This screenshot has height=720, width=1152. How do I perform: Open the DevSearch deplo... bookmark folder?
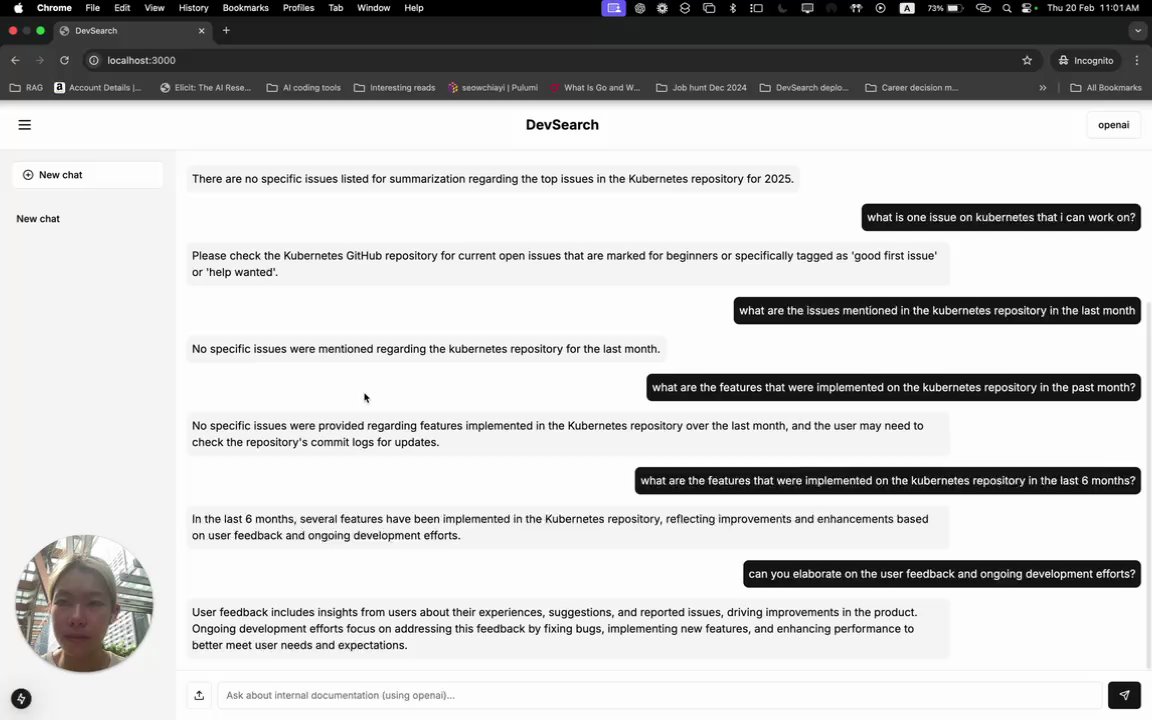[804, 87]
